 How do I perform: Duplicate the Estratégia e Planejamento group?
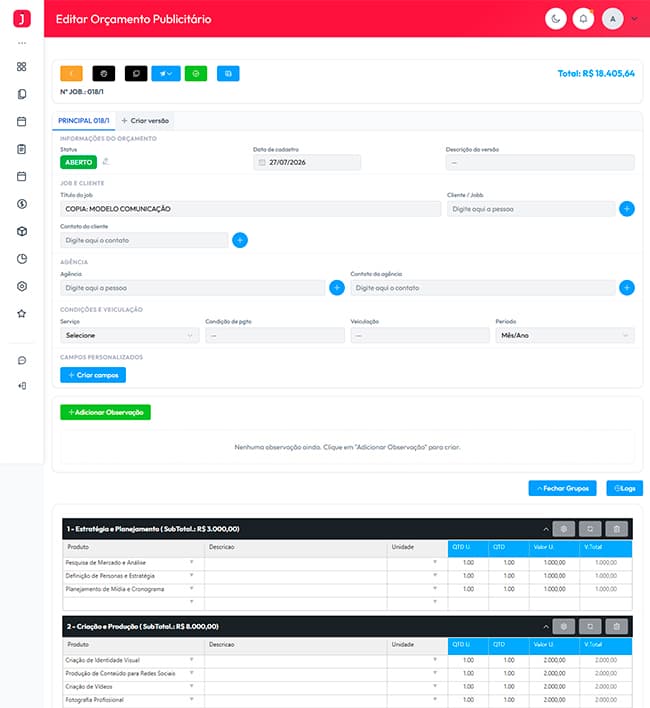590,529
